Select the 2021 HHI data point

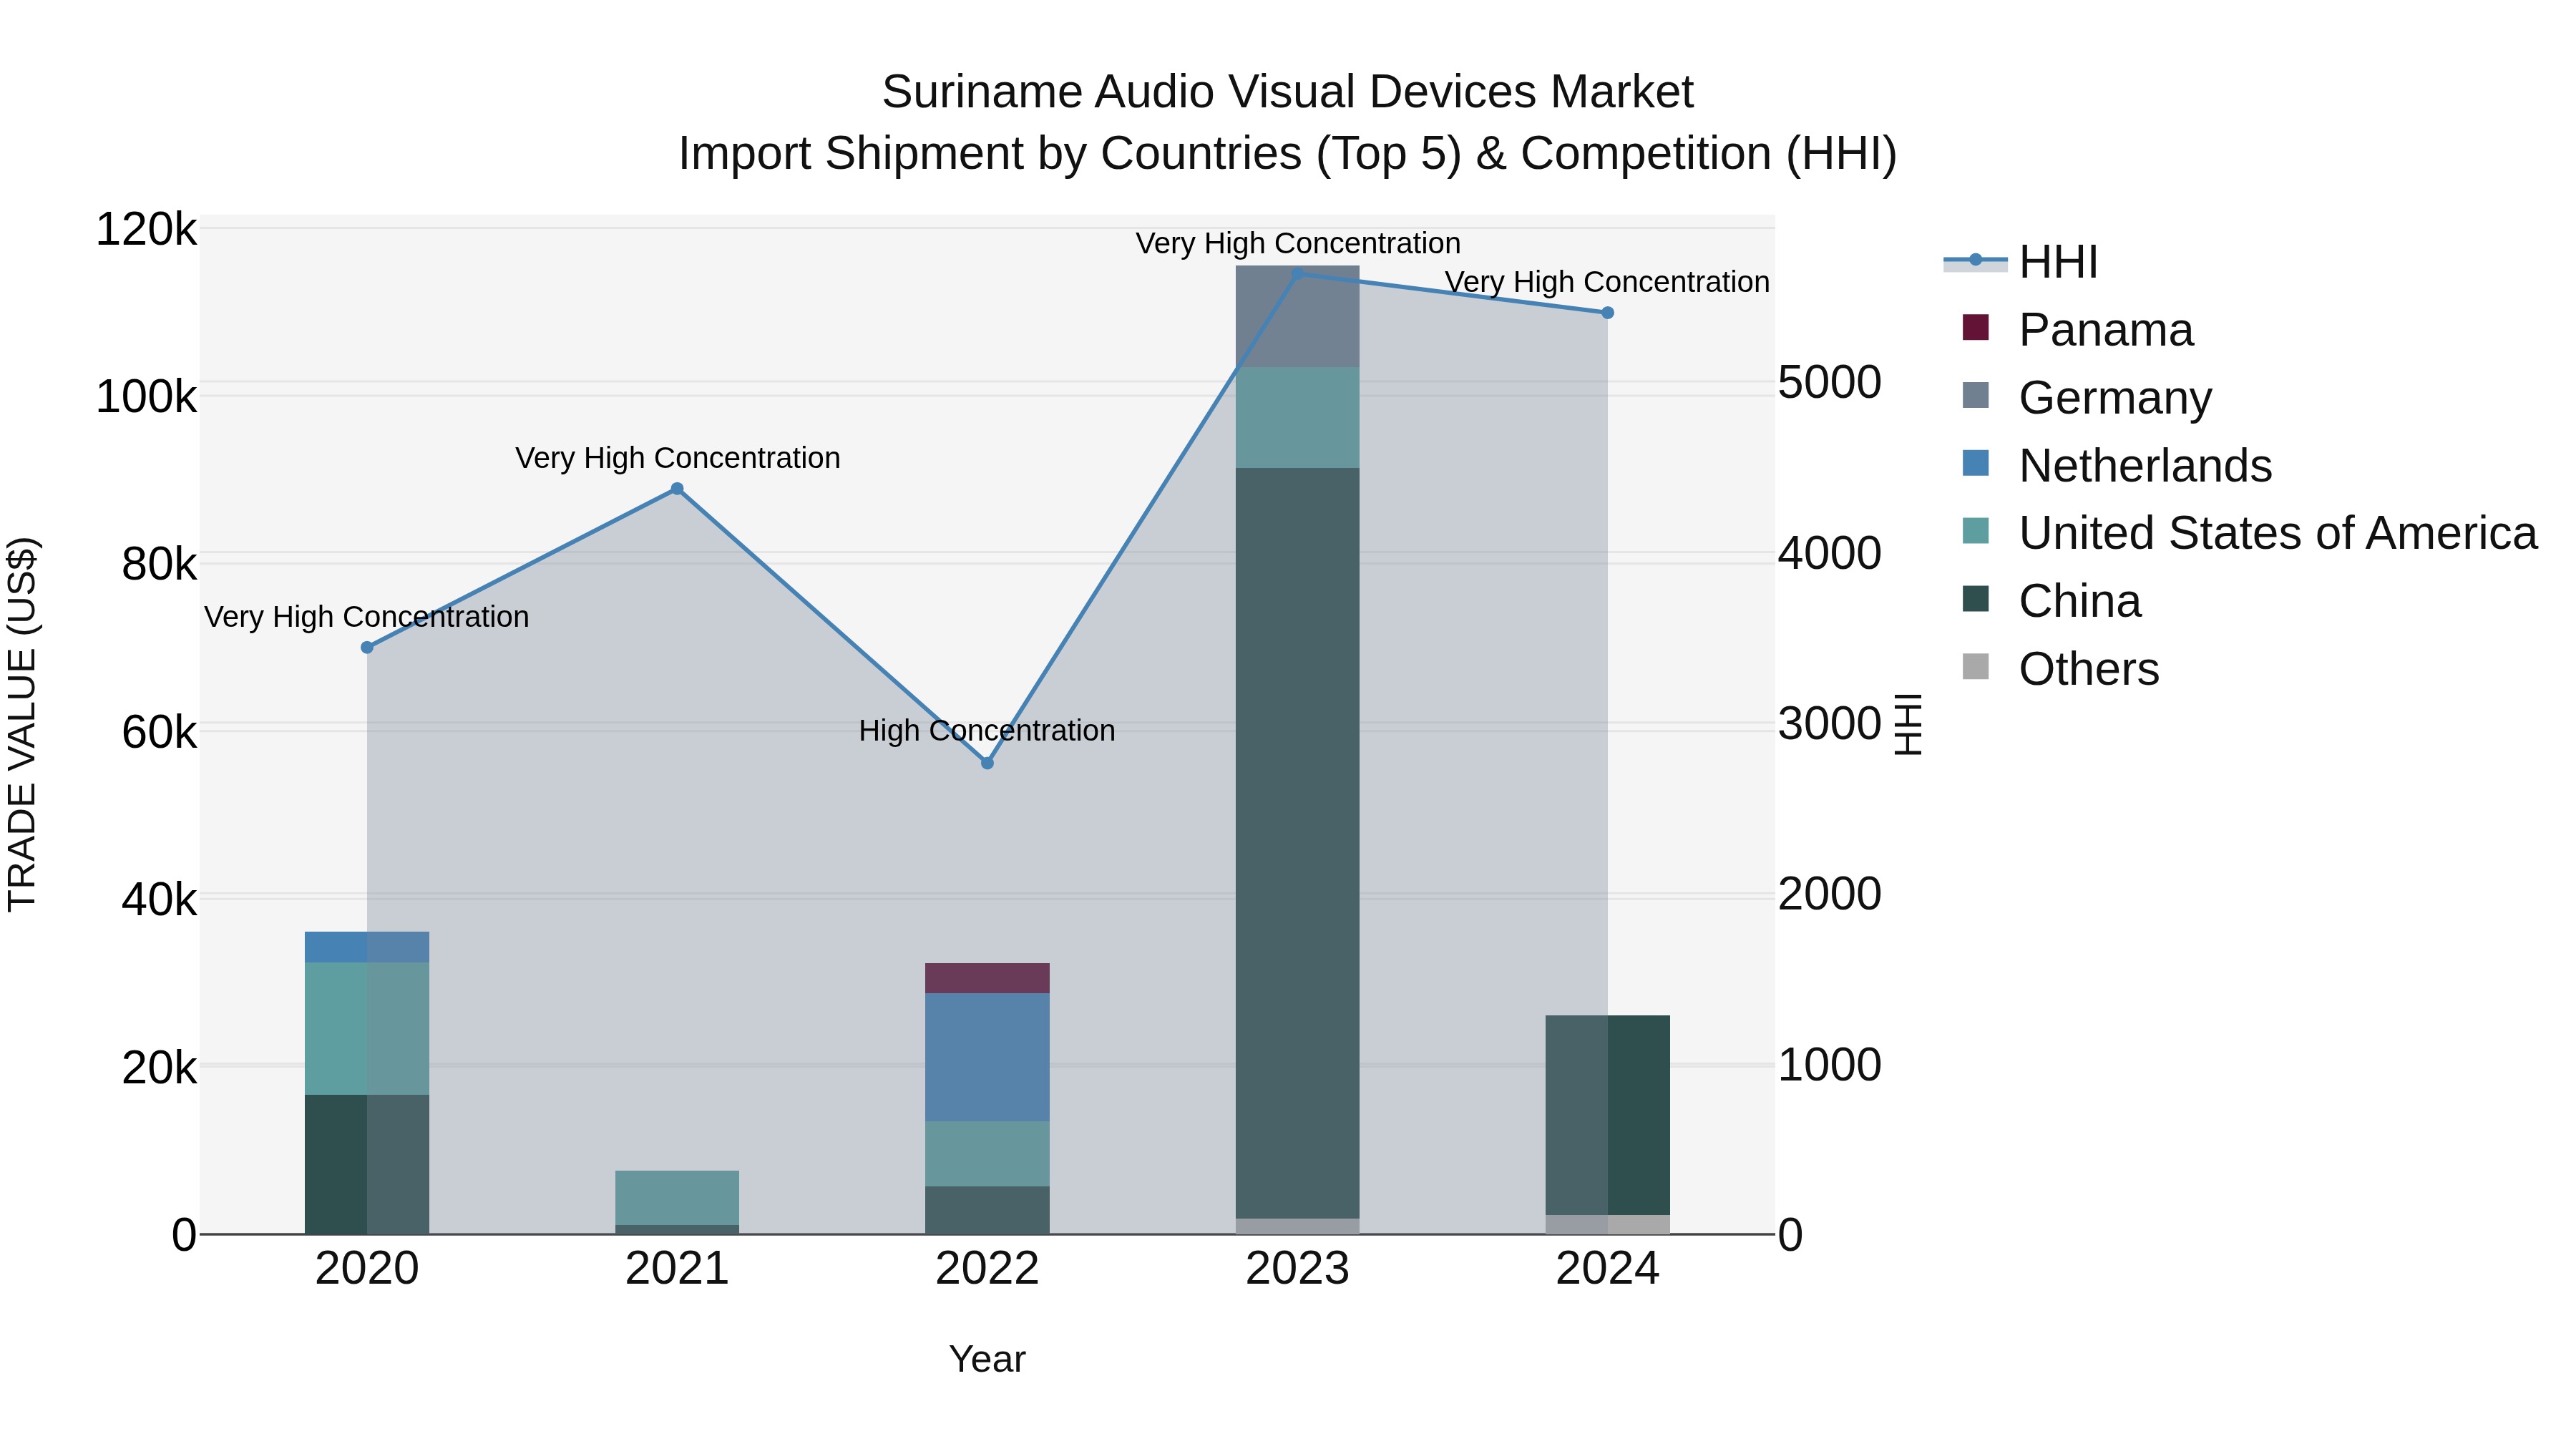tap(677, 489)
